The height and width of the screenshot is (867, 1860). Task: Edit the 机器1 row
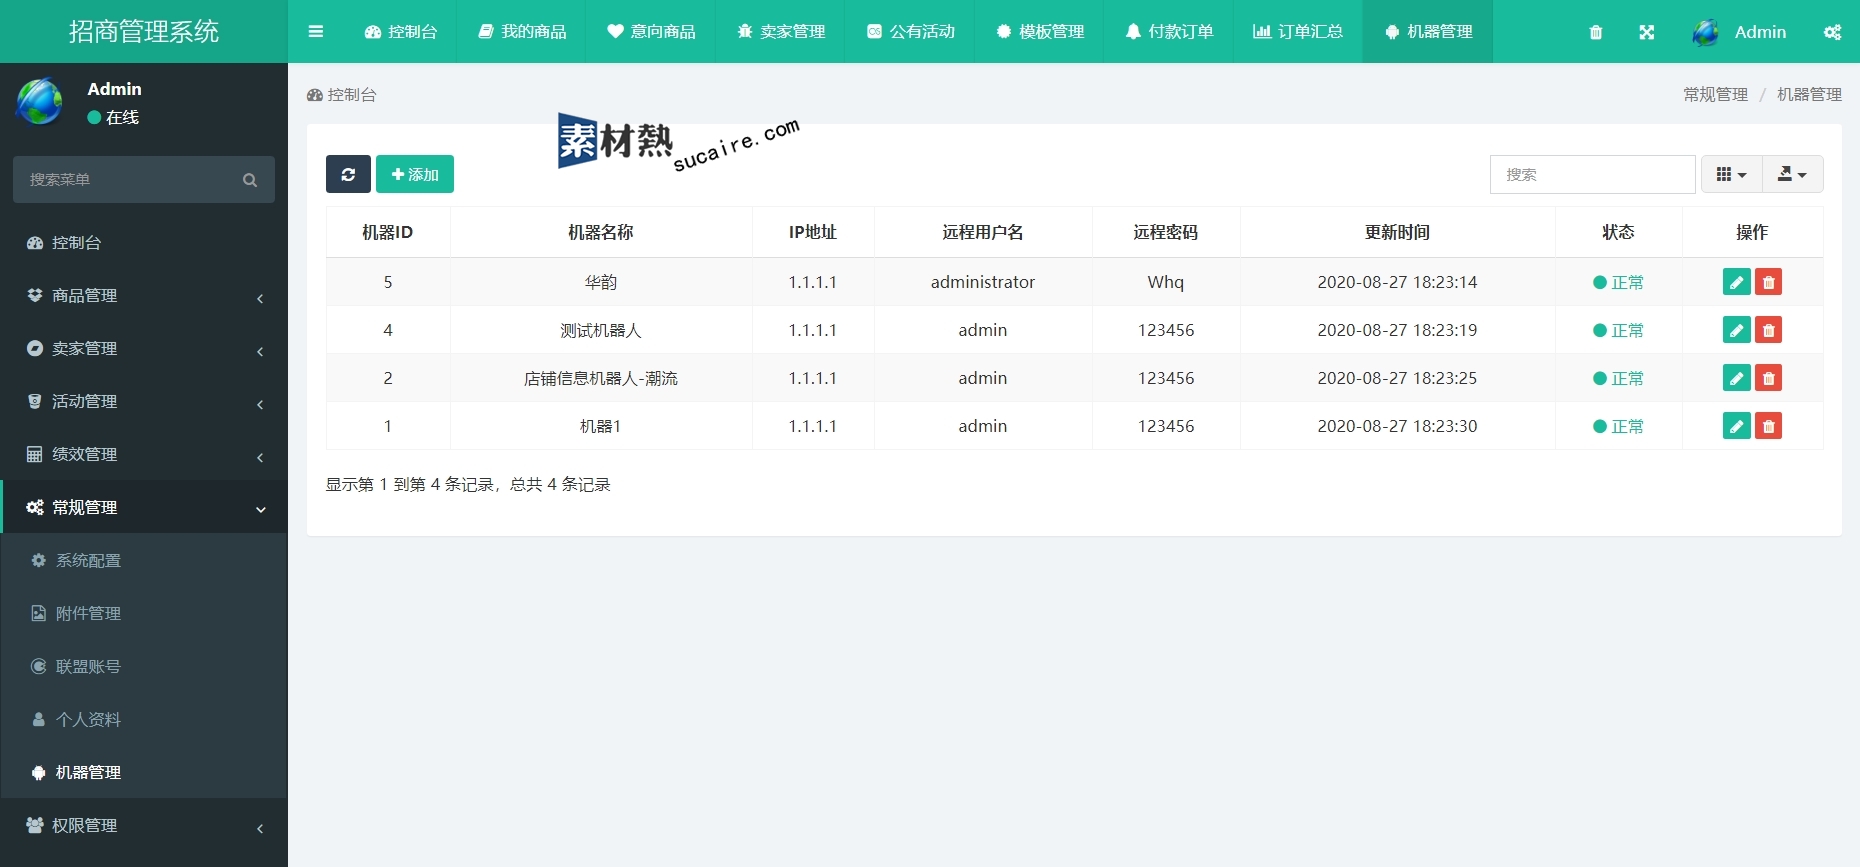pyautogui.click(x=1737, y=426)
